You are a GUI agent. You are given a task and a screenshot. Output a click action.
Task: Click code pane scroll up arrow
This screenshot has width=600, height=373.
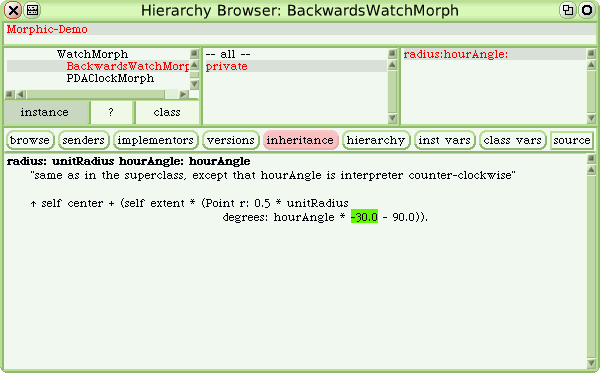(x=591, y=169)
